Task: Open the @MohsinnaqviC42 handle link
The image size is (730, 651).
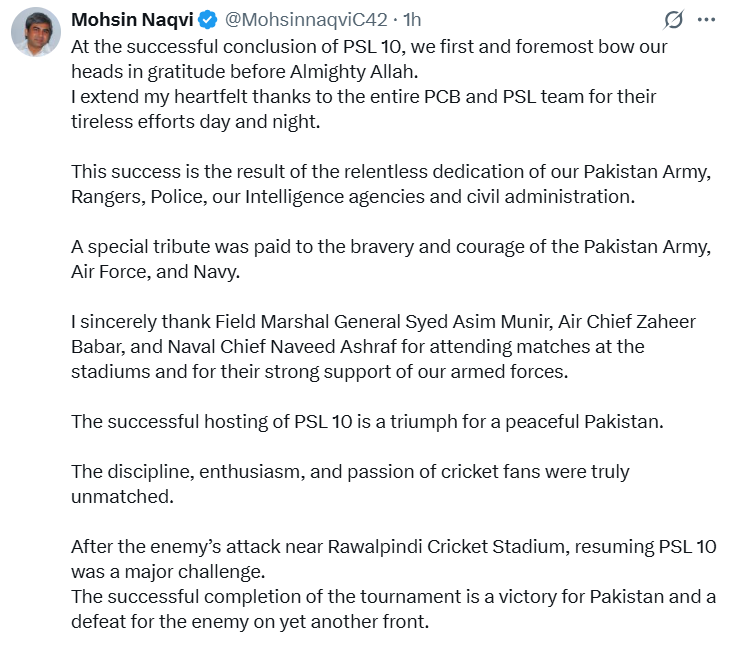Action: (x=306, y=20)
